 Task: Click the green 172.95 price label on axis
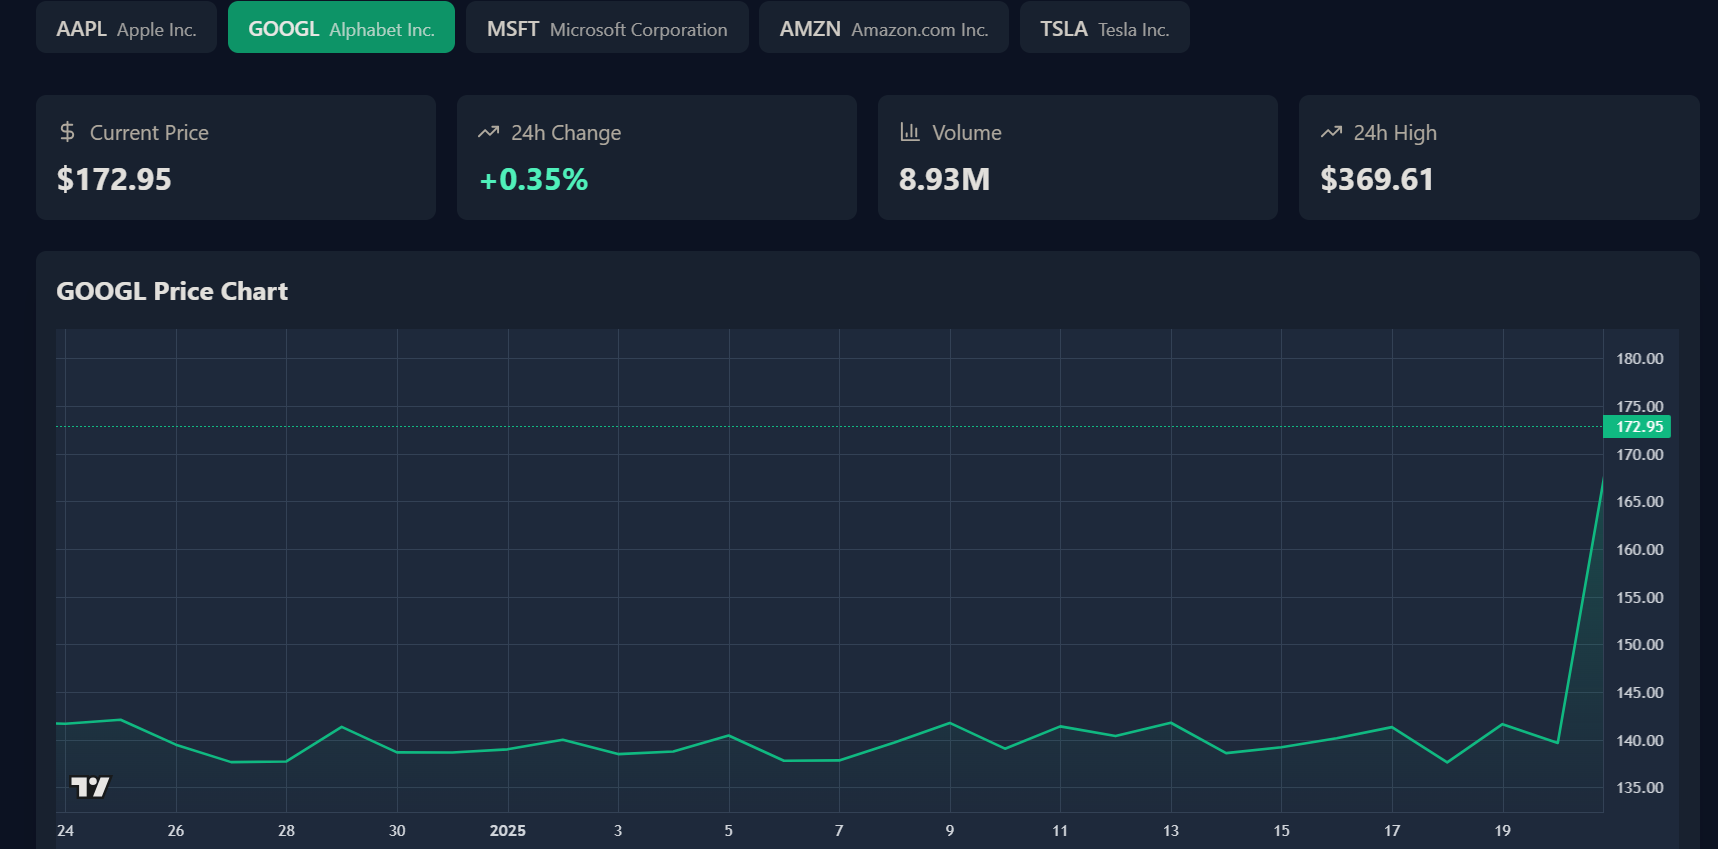click(x=1637, y=426)
